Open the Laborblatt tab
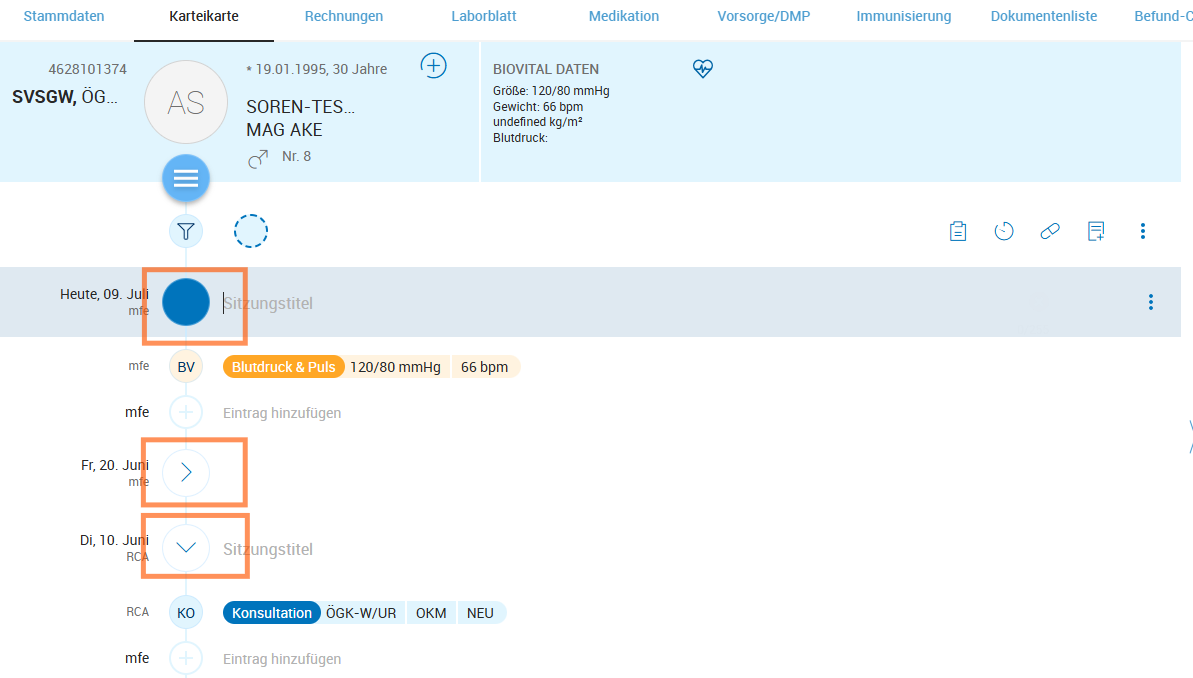The width and height of the screenshot is (1193, 678). pos(486,16)
